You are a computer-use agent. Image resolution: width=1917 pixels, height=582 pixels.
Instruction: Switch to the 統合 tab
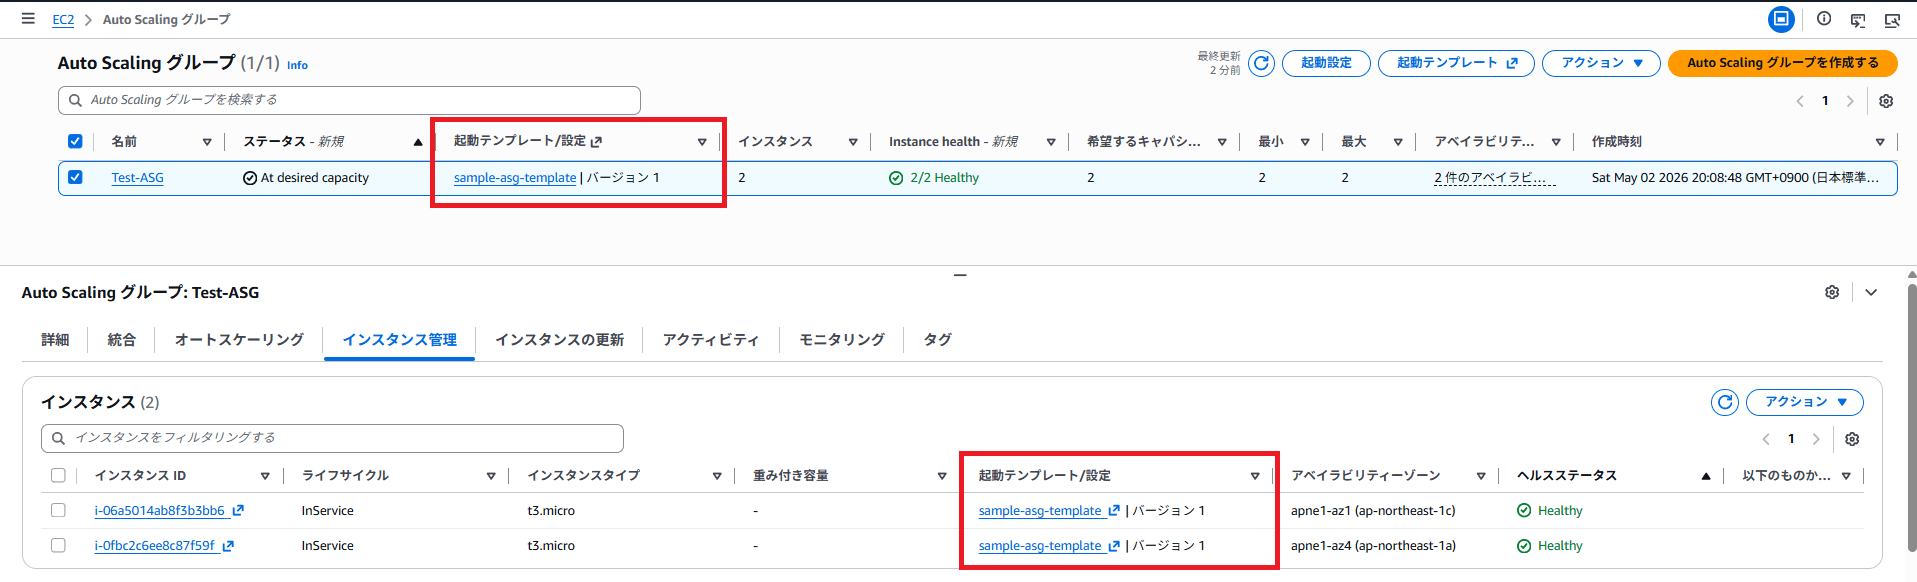point(121,340)
